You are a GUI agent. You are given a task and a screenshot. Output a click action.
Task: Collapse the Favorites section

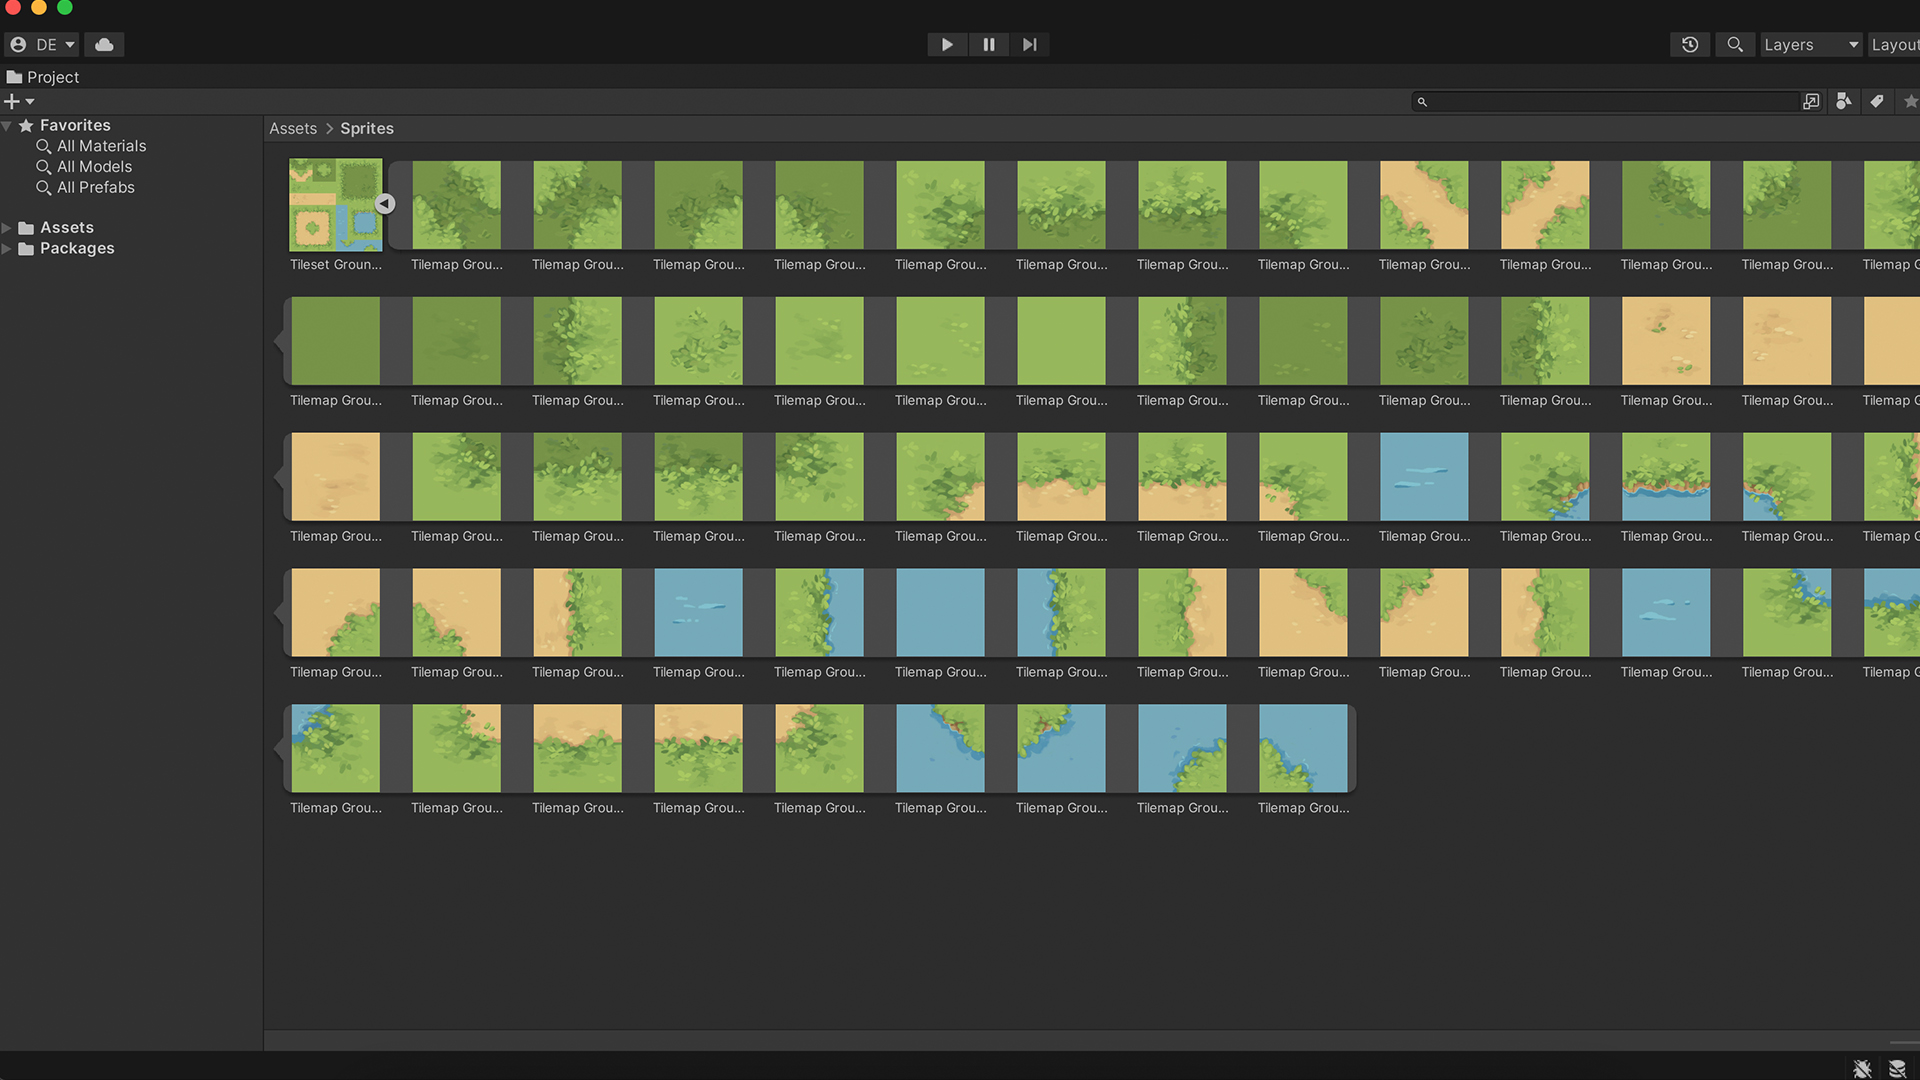(7, 126)
